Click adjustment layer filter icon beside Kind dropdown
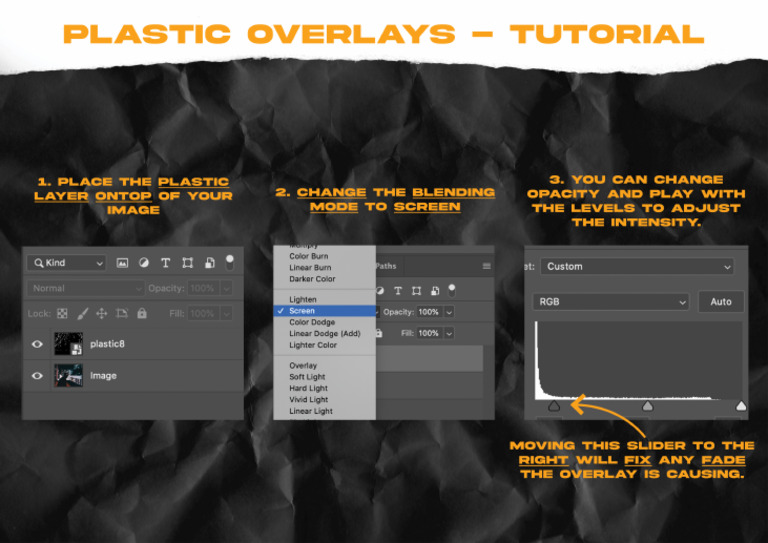Screen dimensions: 768x543 coord(144,263)
